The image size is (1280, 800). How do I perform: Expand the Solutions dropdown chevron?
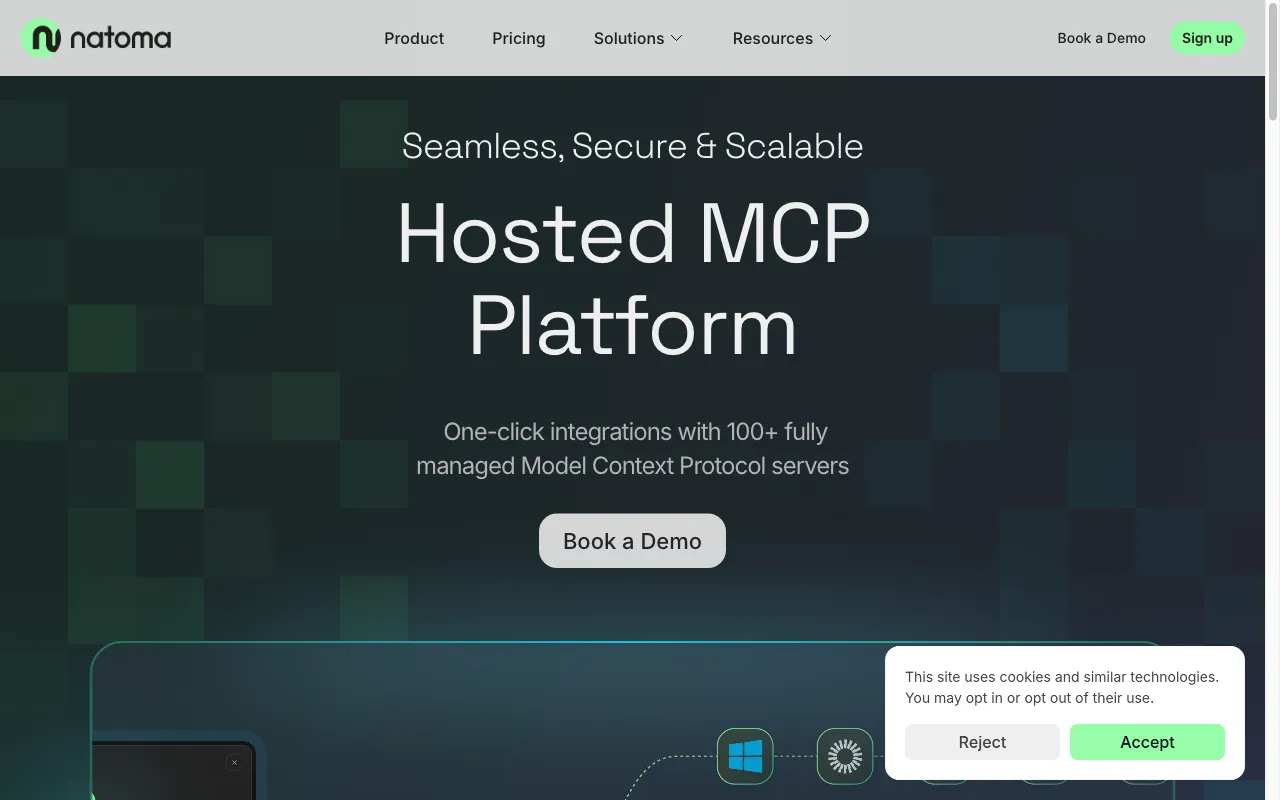[677, 38]
